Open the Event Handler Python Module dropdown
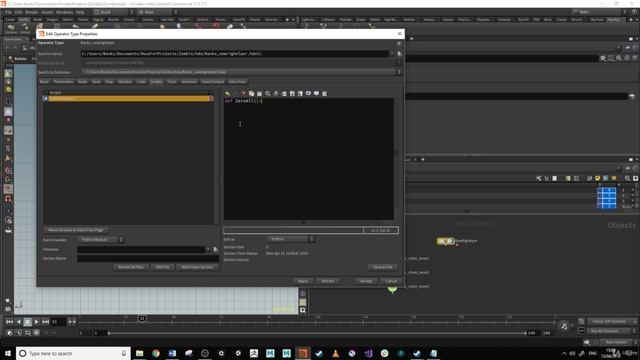640x360 pixels. tap(101, 240)
